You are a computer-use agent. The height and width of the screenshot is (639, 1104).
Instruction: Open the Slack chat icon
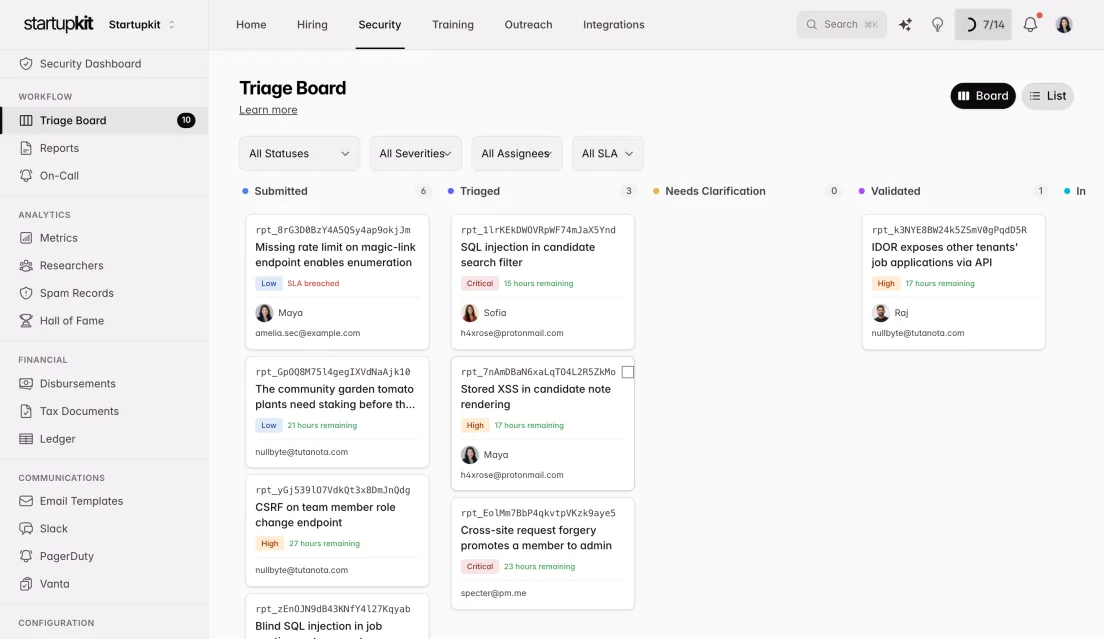click(x=26, y=529)
